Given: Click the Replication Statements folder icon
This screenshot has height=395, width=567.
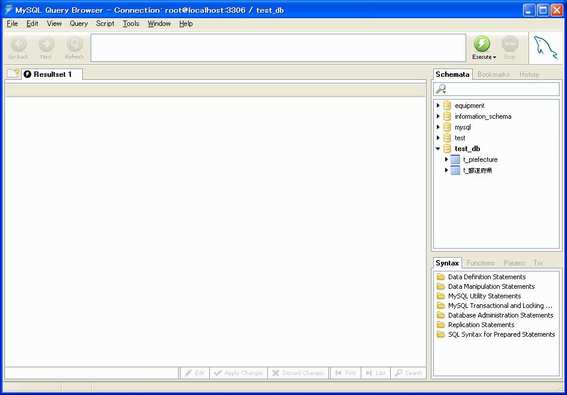Looking at the screenshot, I should tap(440, 325).
